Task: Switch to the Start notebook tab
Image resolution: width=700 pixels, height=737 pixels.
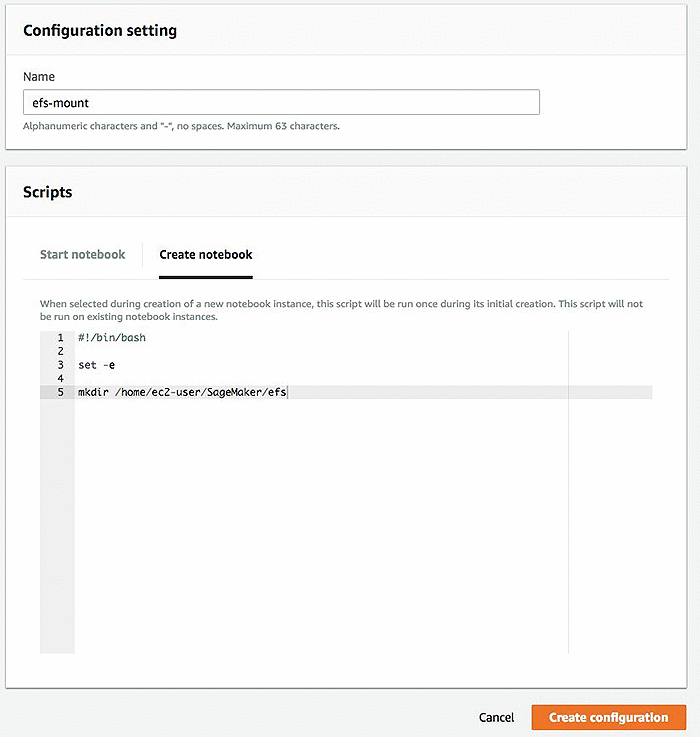Action: tap(82, 254)
